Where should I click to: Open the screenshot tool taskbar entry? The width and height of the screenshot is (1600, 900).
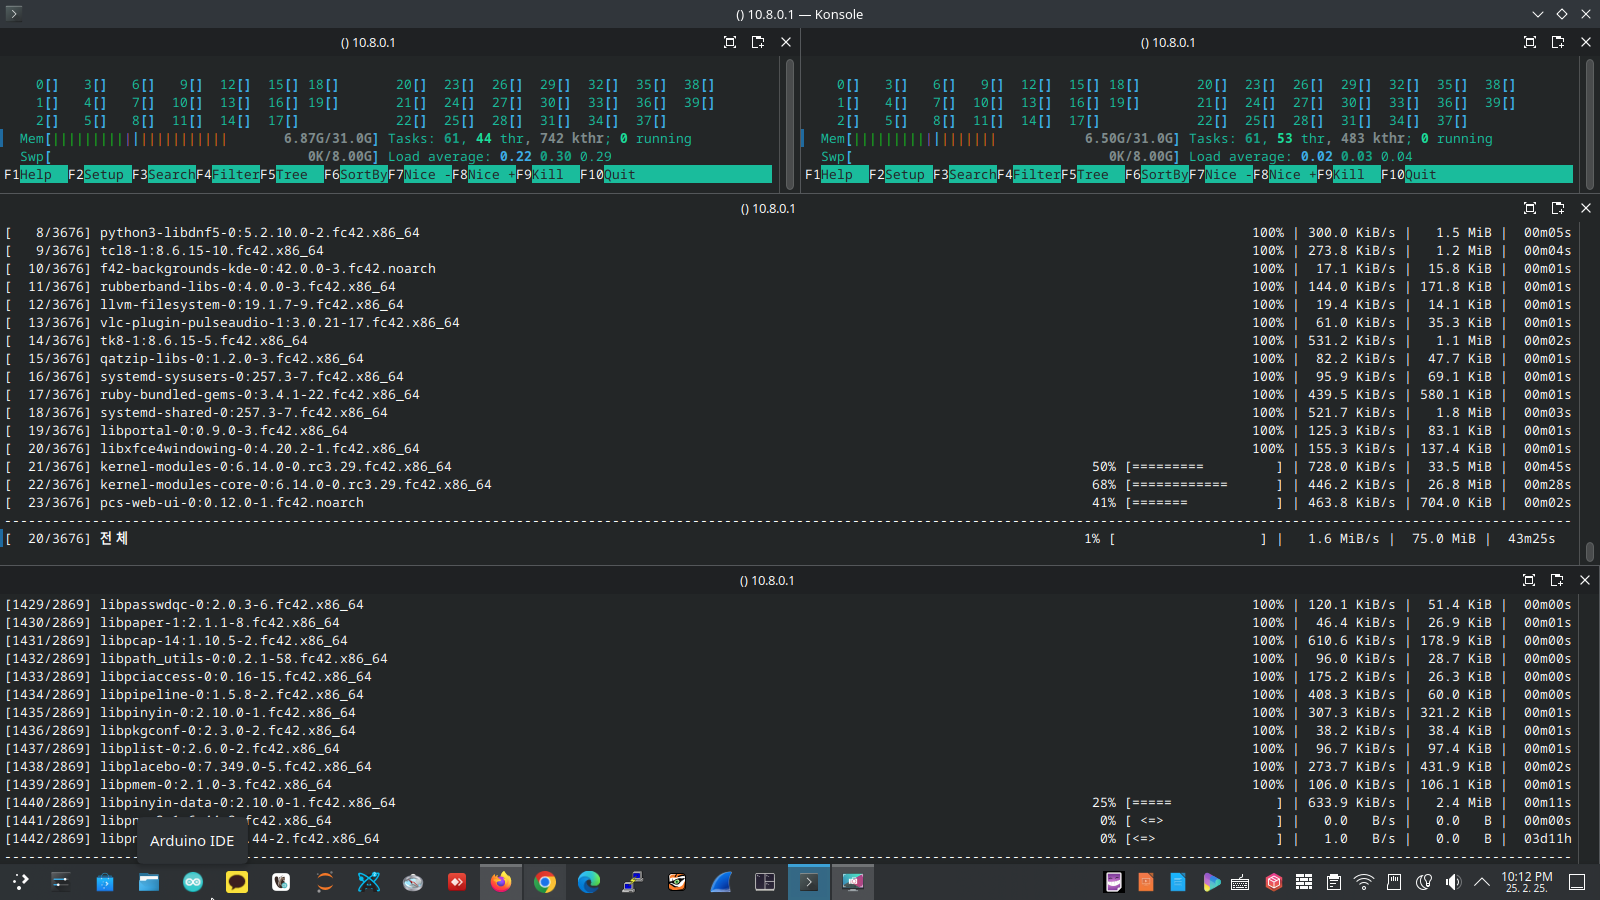point(853,882)
